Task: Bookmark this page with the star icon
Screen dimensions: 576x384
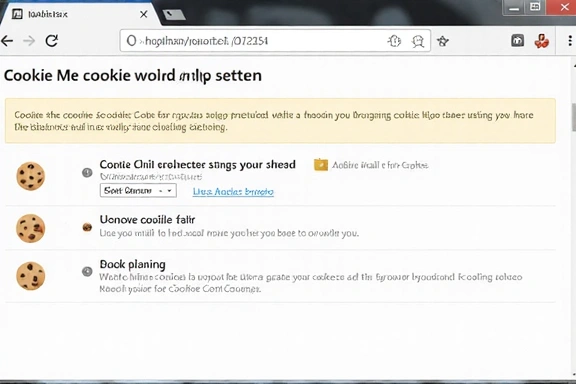Action: 443,41
